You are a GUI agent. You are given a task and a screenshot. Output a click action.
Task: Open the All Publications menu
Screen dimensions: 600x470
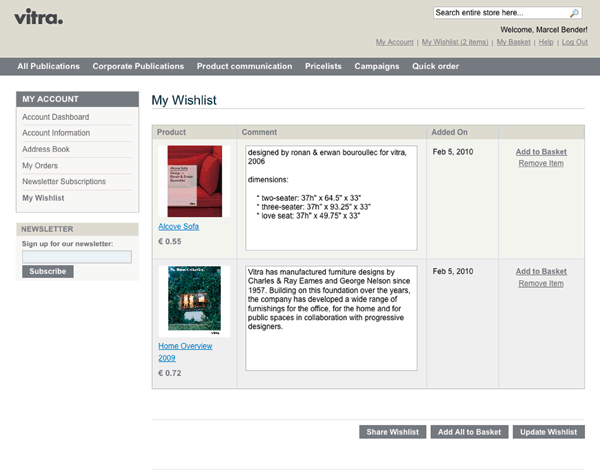(48, 66)
